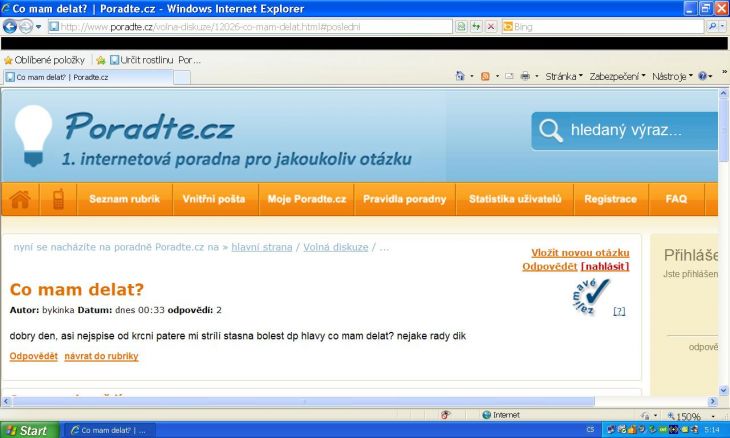Open FAQ in the orange navigation

click(x=676, y=199)
